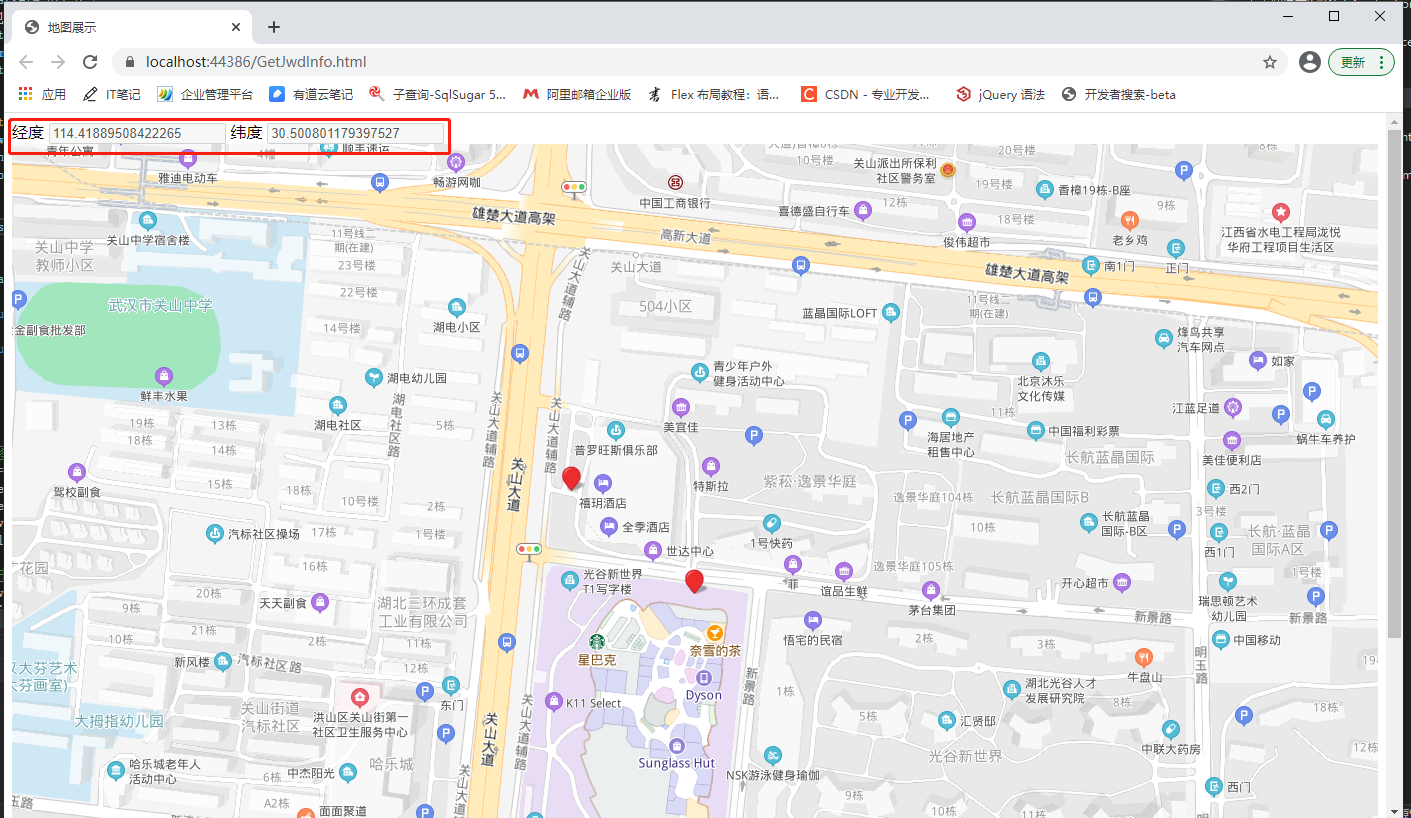Viewport: 1411px width, 818px height.
Task: Open the jQuery 语法 bookmark
Action: click(1000, 94)
